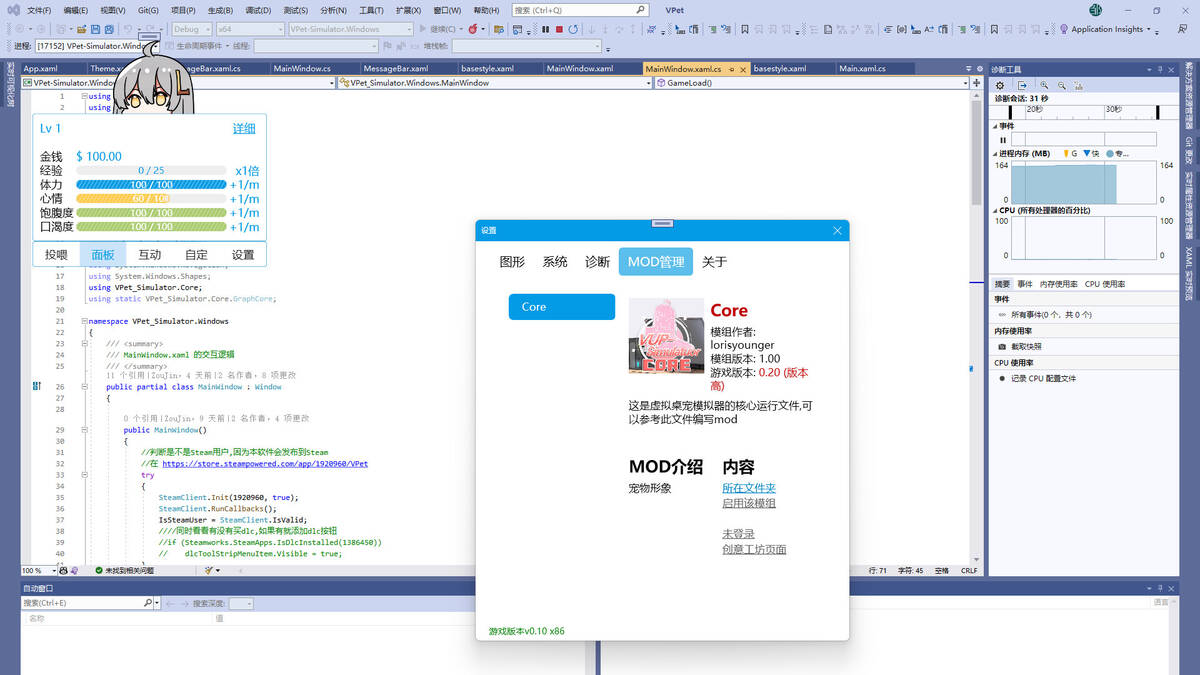The height and width of the screenshot is (675, 1200).
Task: Open Diagnostic Tools settings gear
Action: tap(1000, 86)
